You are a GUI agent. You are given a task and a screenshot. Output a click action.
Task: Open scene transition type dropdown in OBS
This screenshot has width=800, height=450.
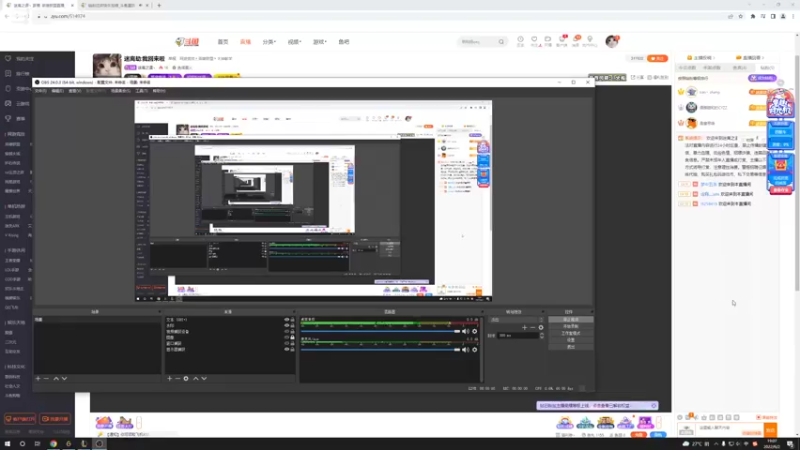coord(516,320)
